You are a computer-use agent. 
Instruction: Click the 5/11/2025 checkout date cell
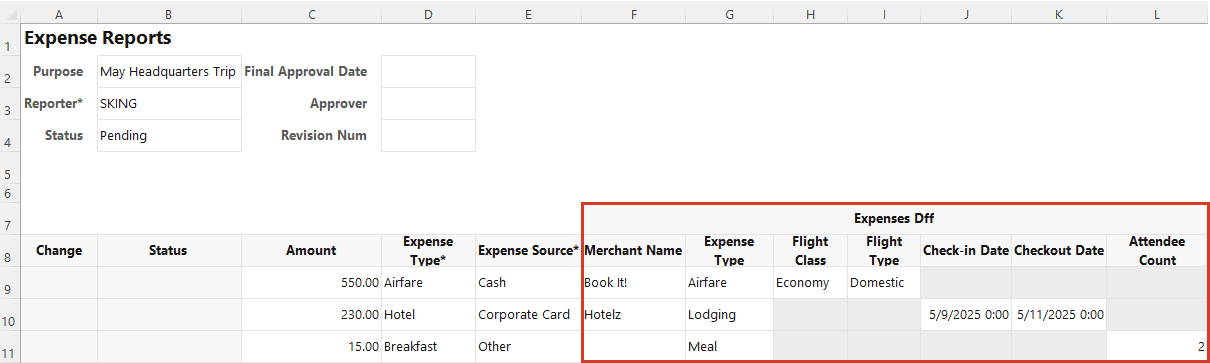tap(1059, 315)
